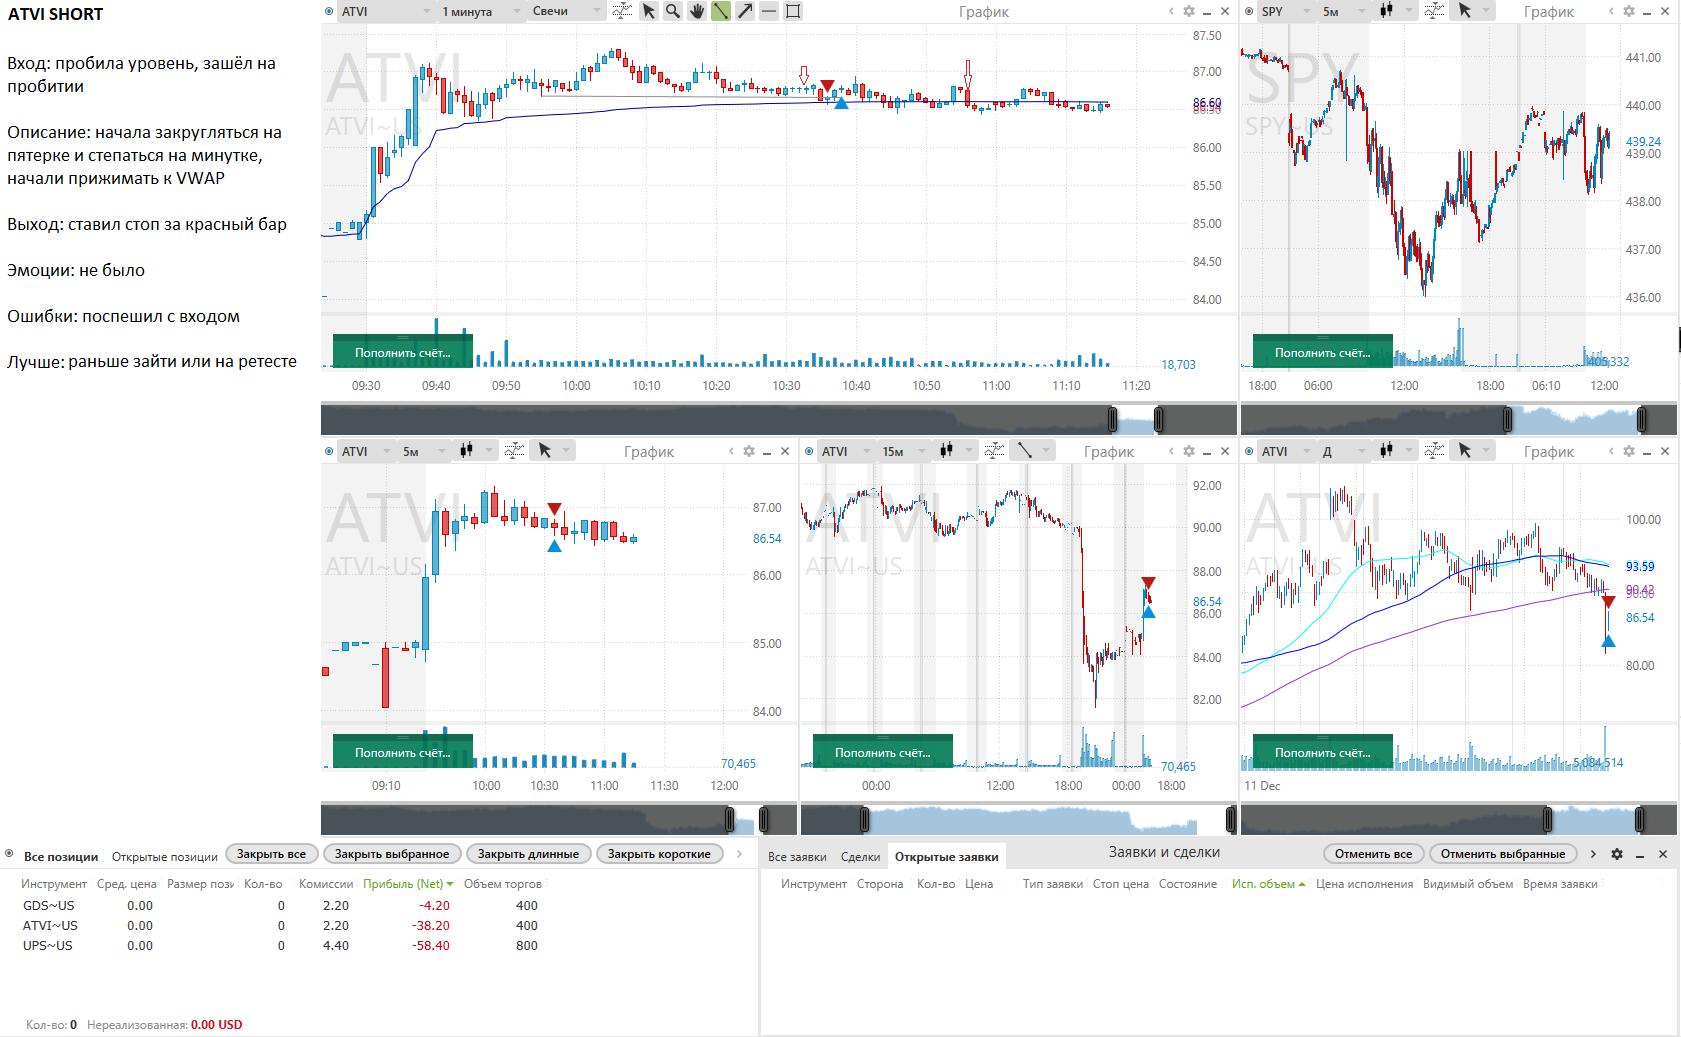Open indicators icon in ATVI daily chart
The image size is (1681, 1037).
click(x=1434, y=451)
